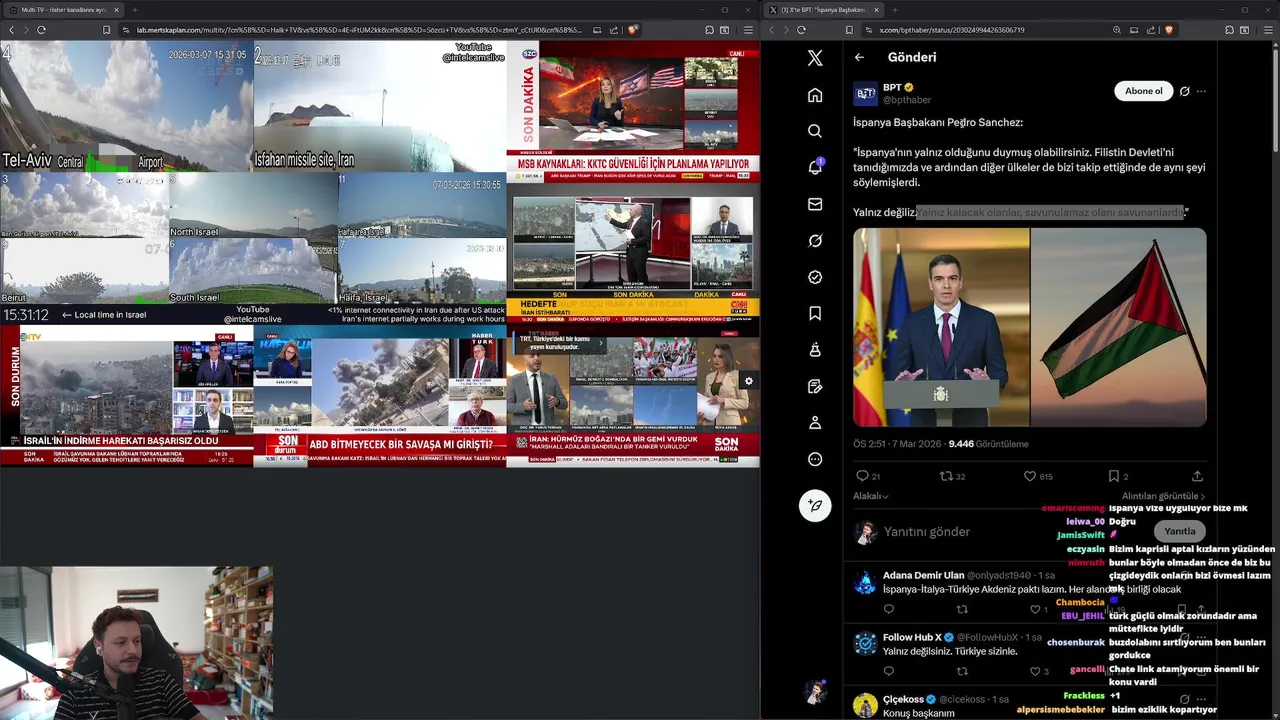This screenshot has width=1280, height=720.
Task: Open the Search/Explore icon in X sidebar
Action: pyautogui.click(x=815, y=131)
